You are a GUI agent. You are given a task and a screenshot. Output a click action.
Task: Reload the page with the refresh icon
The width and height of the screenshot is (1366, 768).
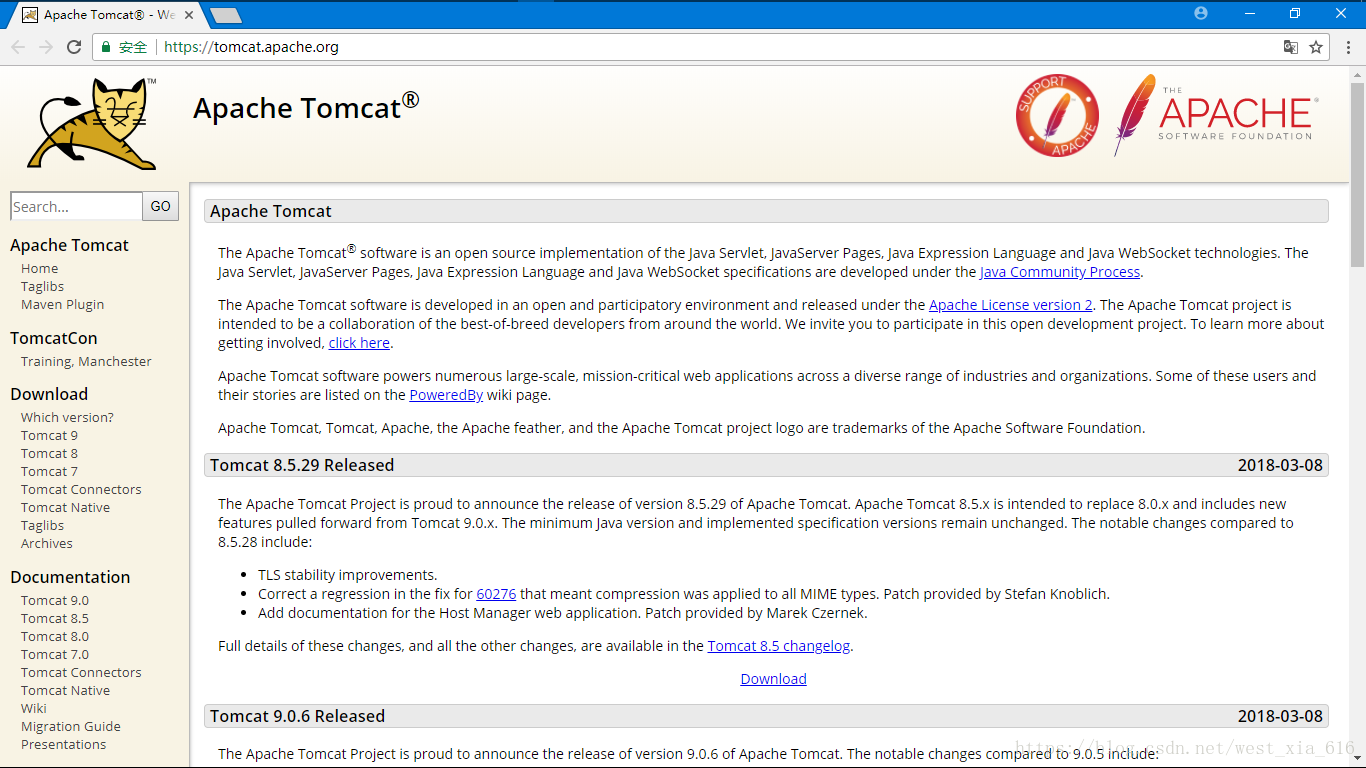74,47
